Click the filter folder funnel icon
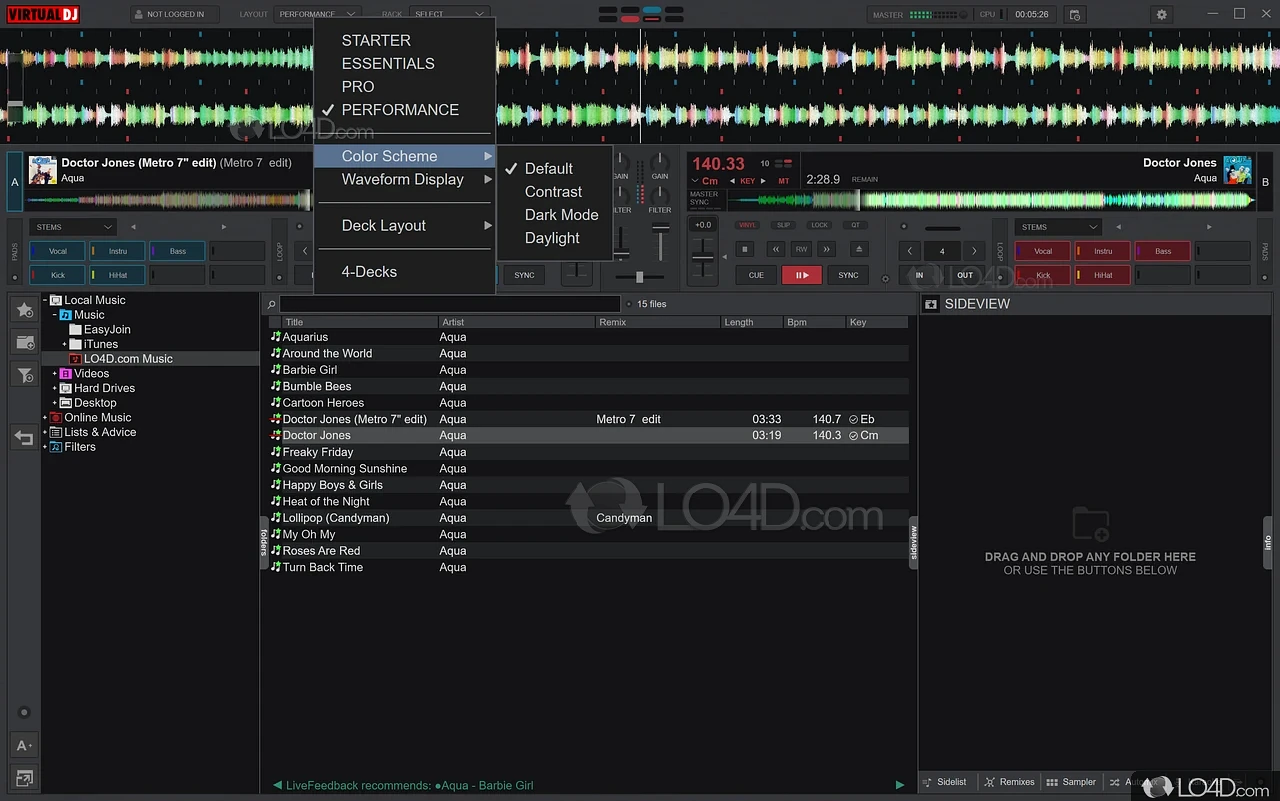Image resolution: width=1280 pixels, height=801 pixels. click(x=24, y=375)
